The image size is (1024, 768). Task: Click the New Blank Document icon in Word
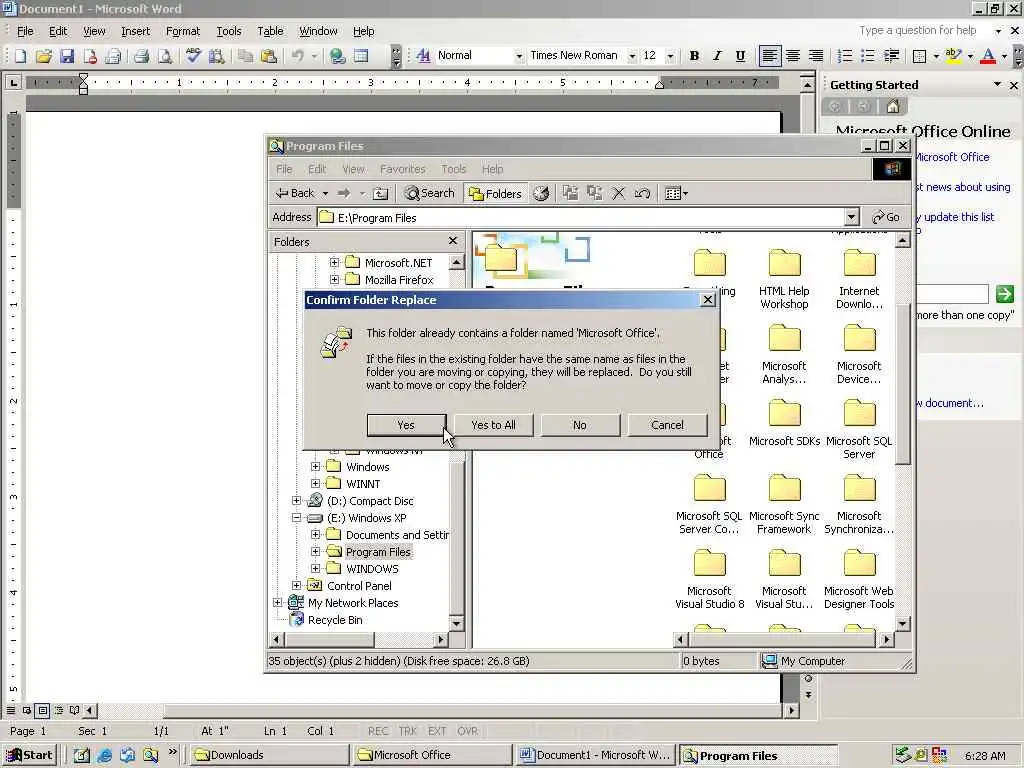(x=20, y=56)
